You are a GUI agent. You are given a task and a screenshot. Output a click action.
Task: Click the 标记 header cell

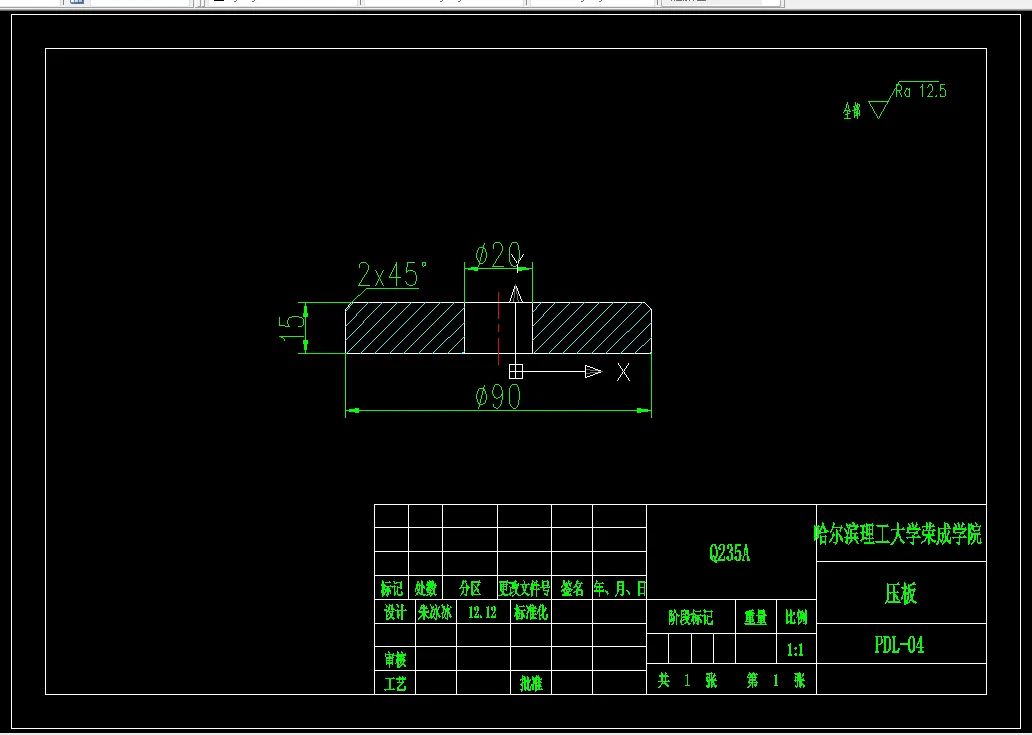pyautogui.click(x=392, y=588)
